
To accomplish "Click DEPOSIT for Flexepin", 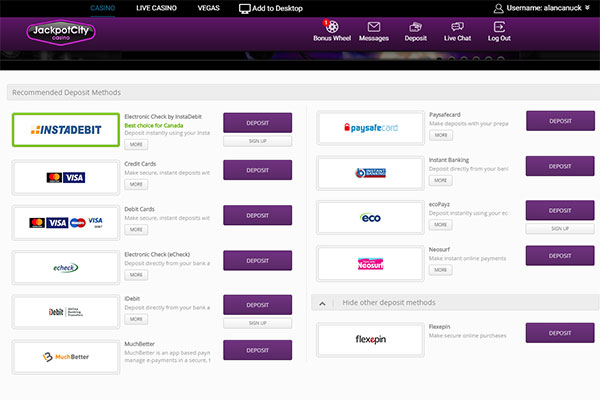I will (x=560, y=333).
